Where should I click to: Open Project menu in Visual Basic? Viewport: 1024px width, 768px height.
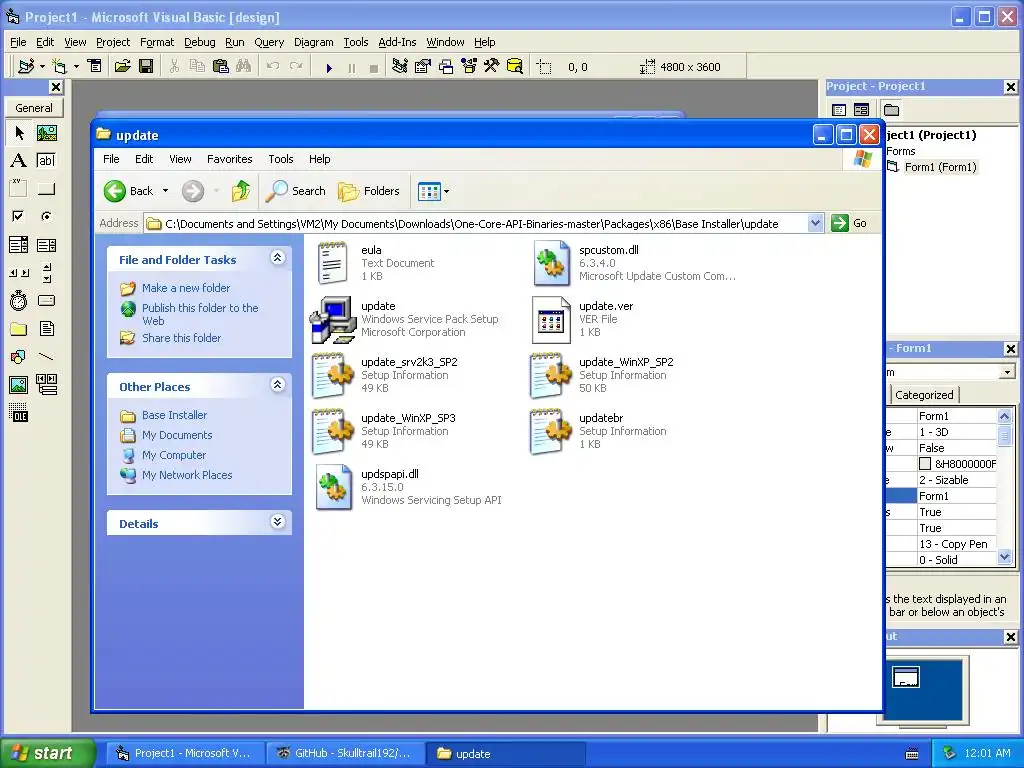point(113,42)
